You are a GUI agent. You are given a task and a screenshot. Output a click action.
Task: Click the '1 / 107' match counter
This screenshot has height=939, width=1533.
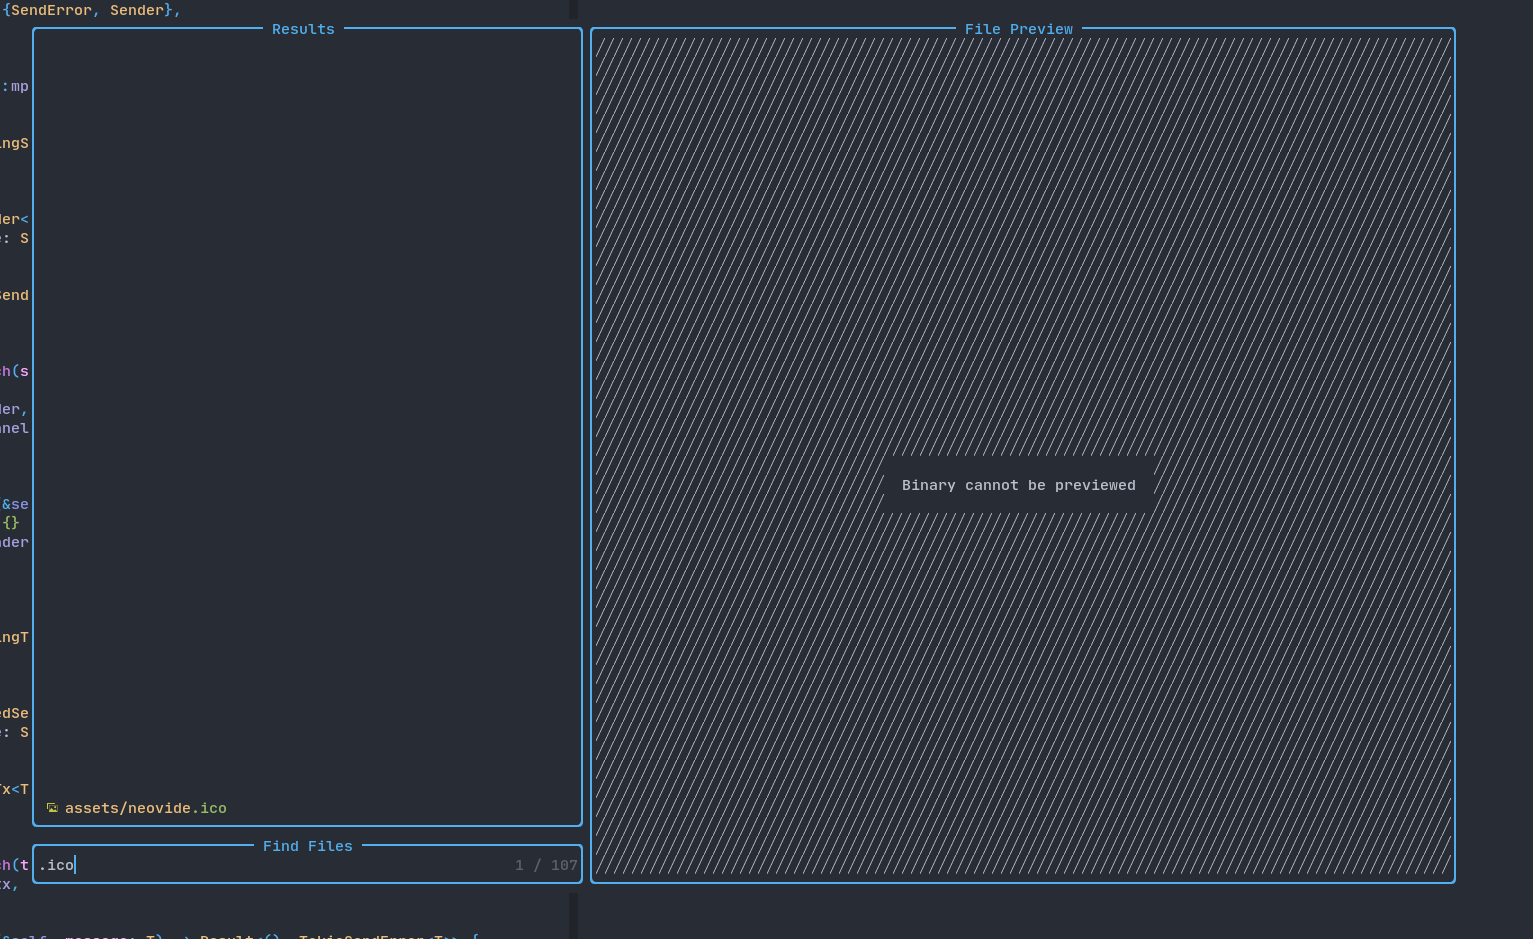[546, 865]
